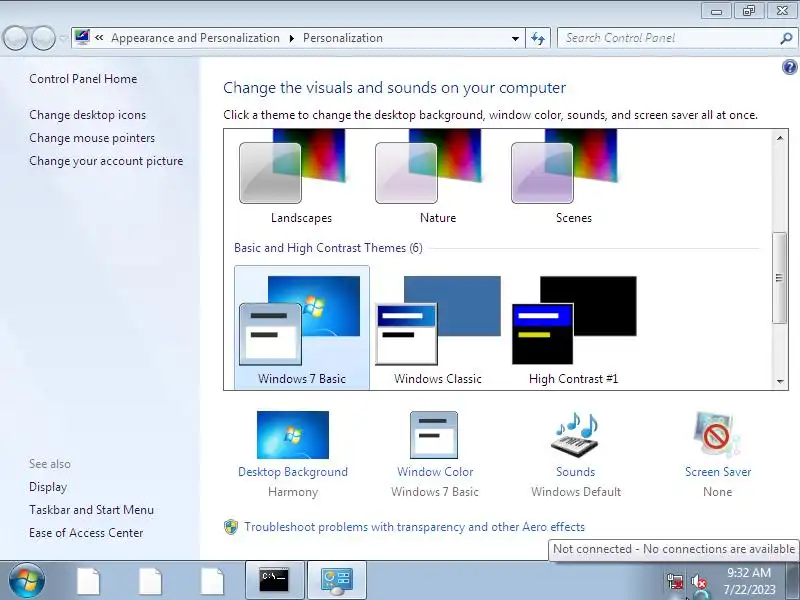
Task: Click the theme list scroll down arrow
Action: coord(780,382)
